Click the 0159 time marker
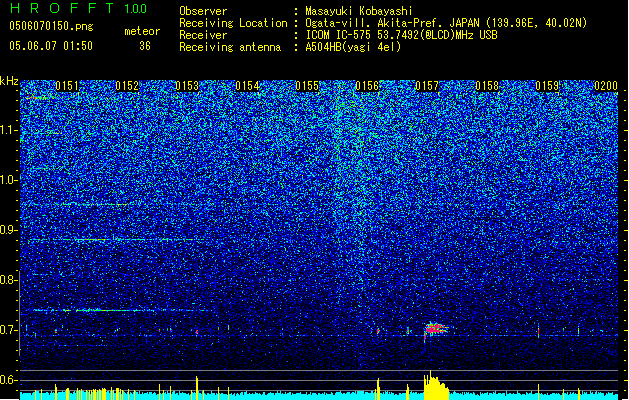 [x=547, y=86]
